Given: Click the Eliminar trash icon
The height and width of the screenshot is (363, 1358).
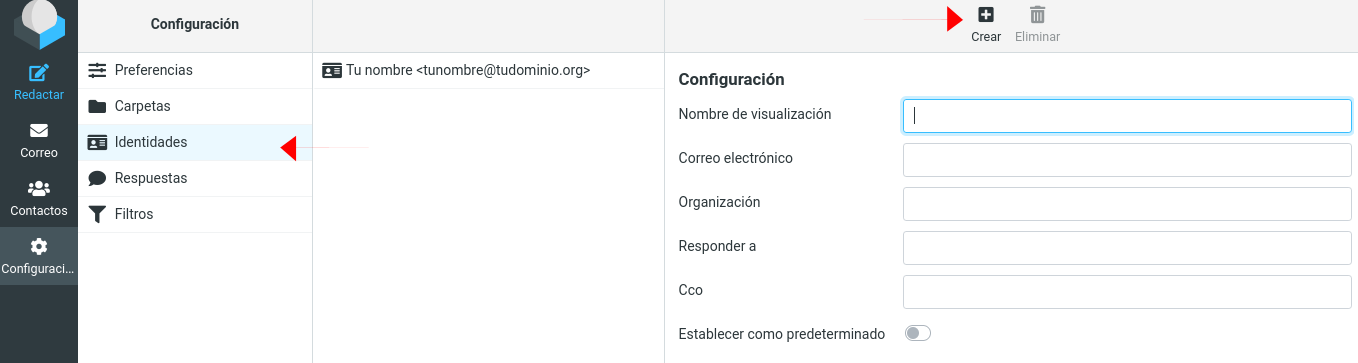Looking at the screenshot, I should (x=1038, y=15).
